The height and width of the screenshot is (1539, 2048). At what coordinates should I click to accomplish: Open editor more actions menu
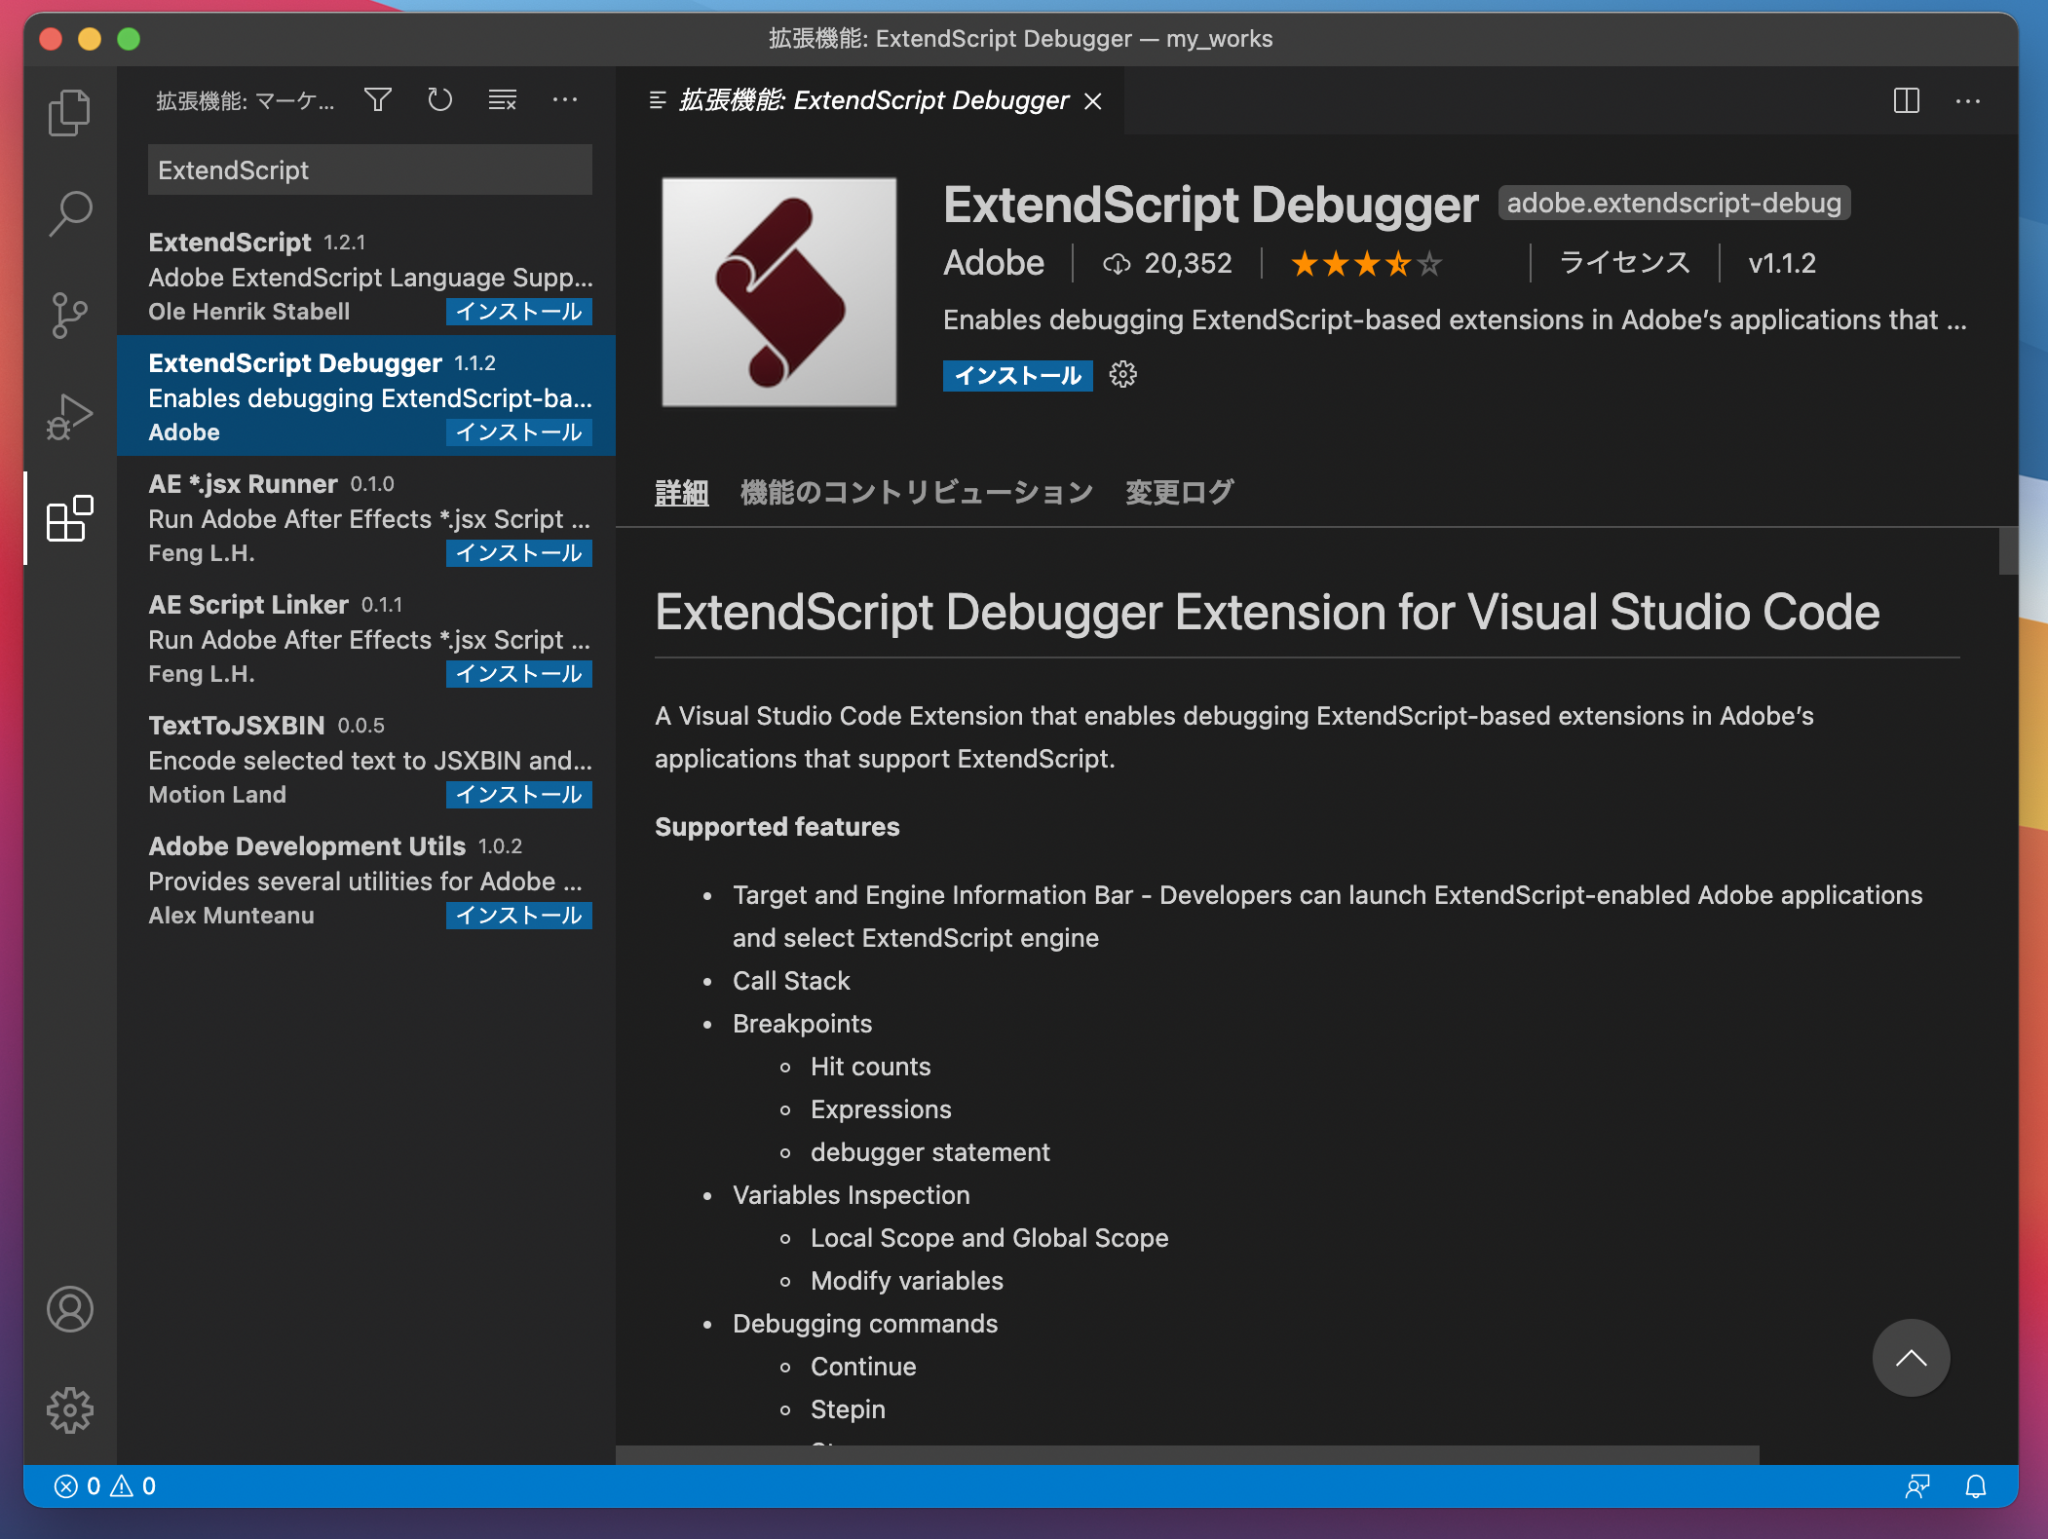tap(1968, 101)
